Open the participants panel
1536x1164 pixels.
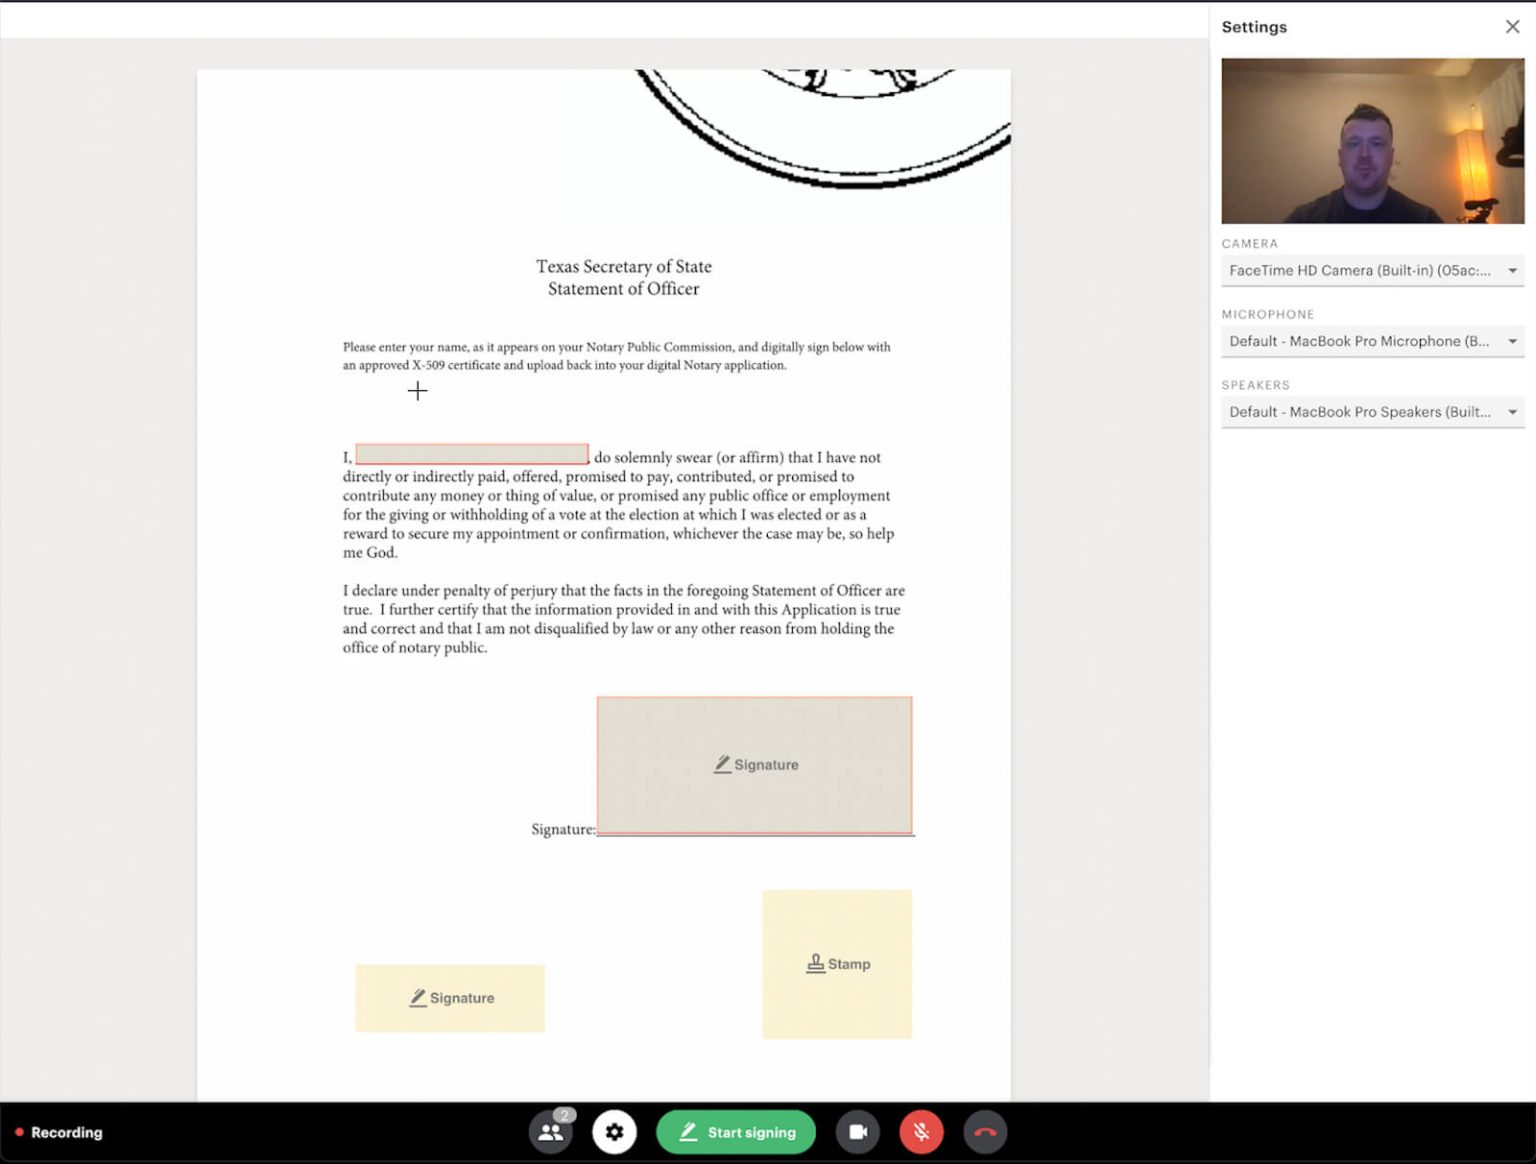coord(551,1132)
